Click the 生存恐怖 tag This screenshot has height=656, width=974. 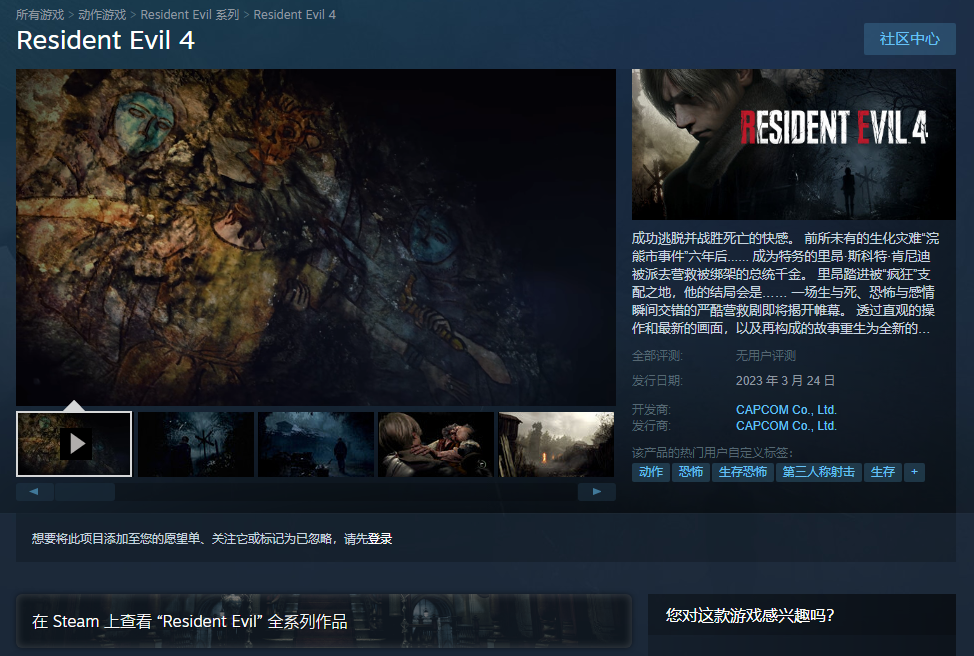click(743, 472)
